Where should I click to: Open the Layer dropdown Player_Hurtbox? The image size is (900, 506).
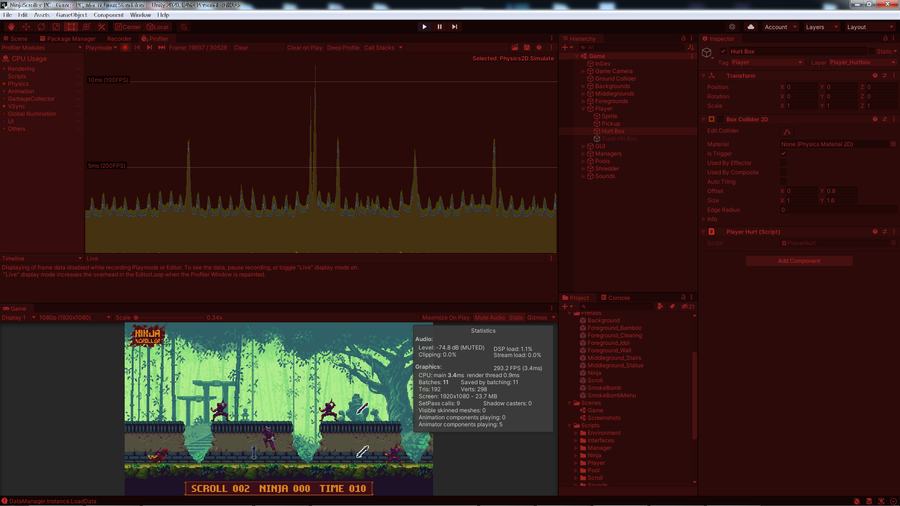coord(862,63)
